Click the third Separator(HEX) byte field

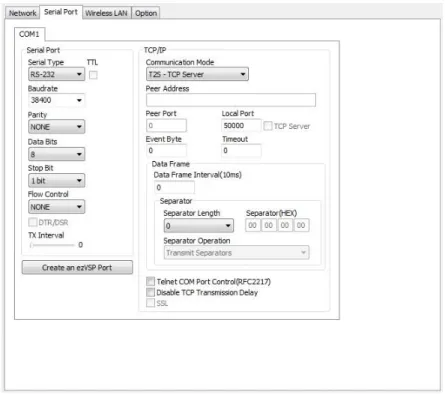pyautogui.click(x=285, y=225)
